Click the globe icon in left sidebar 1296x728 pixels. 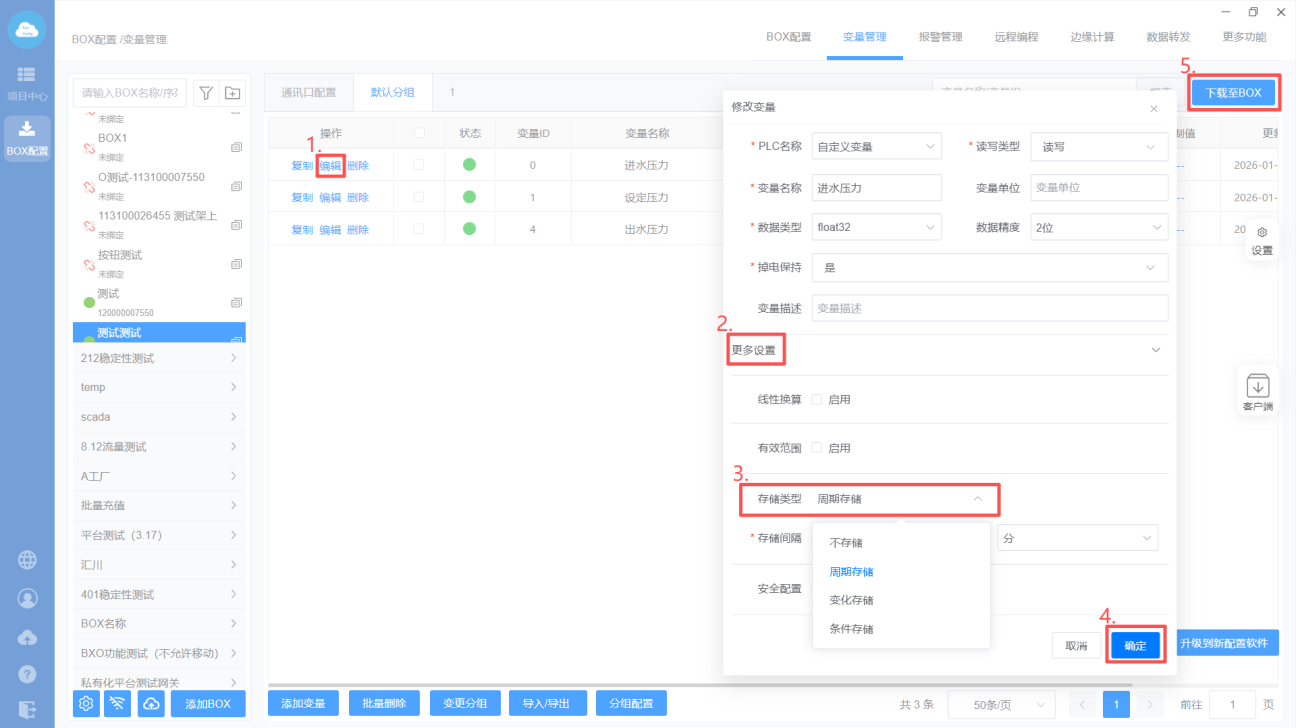click(27, 560)
